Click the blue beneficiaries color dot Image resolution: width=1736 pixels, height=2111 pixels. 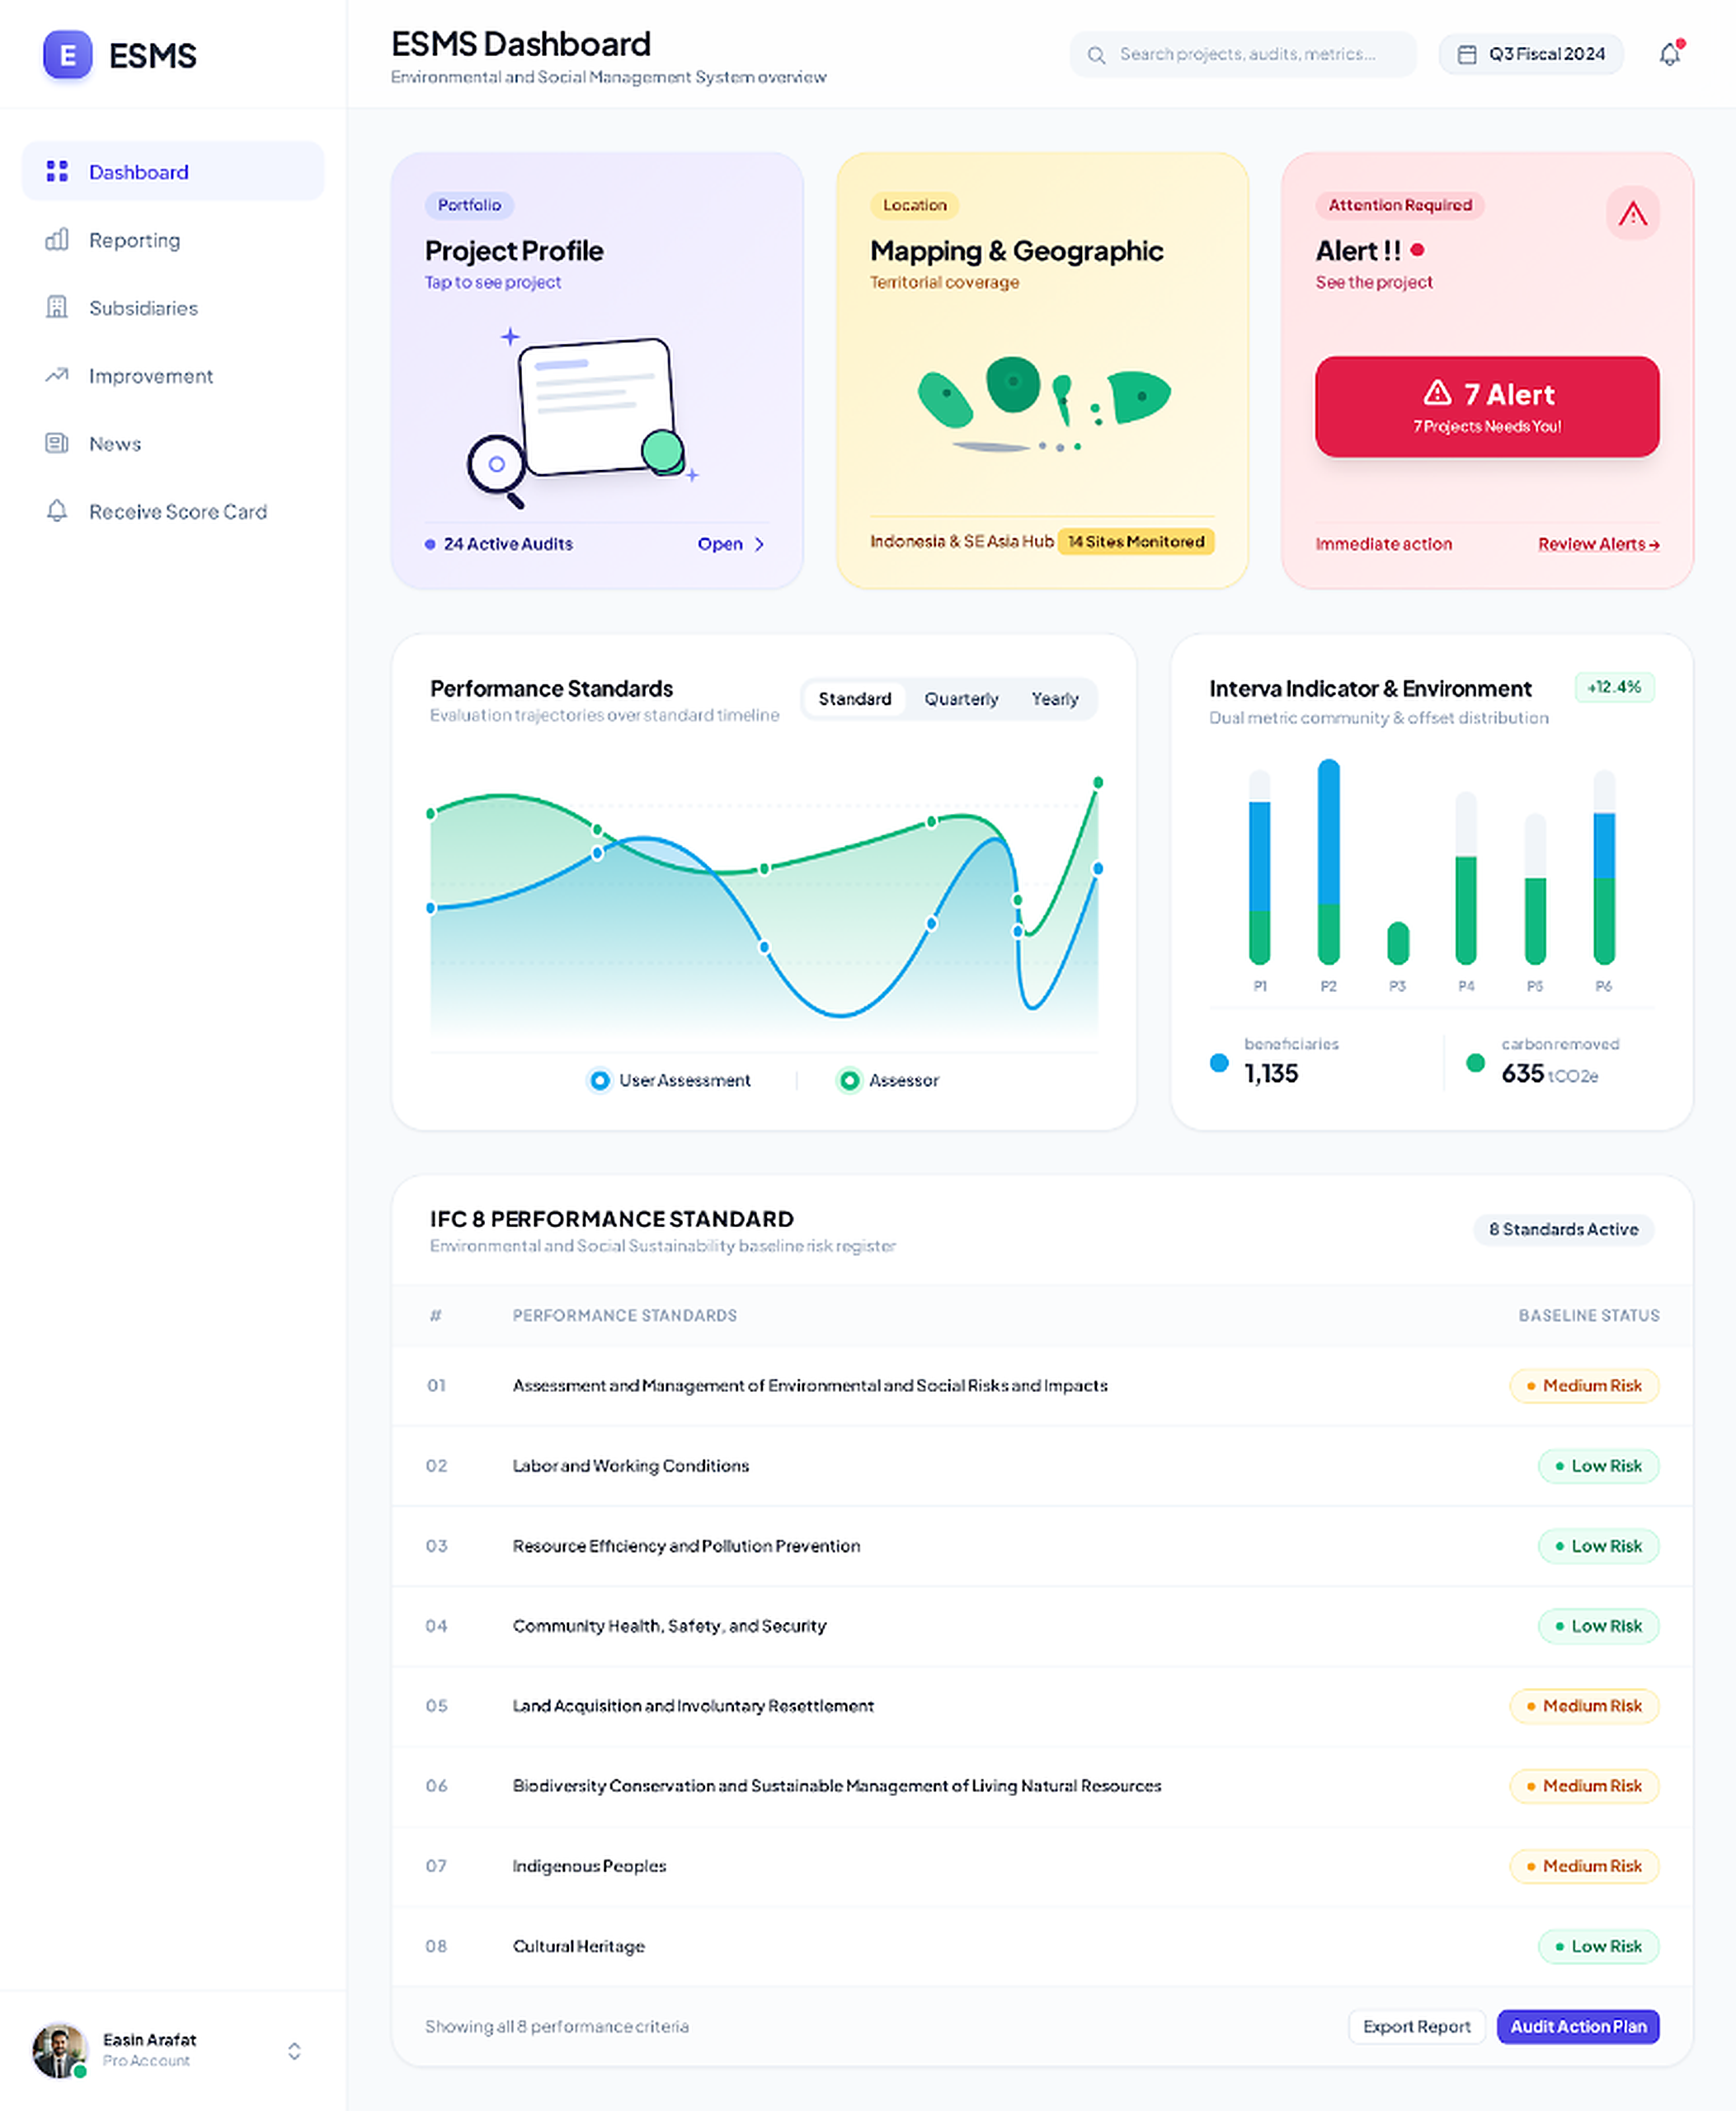click(x=1219, y=1063)
